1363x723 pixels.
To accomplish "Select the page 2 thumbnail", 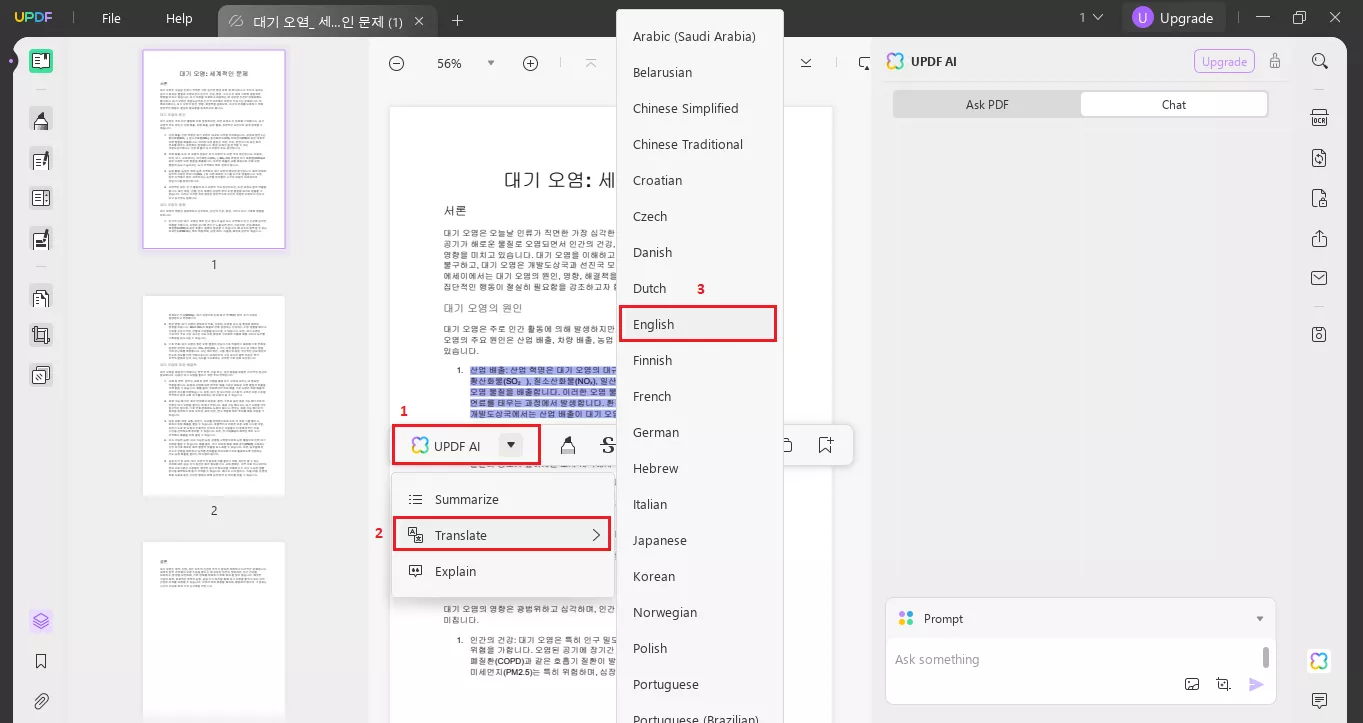I will tap(213, 395).
